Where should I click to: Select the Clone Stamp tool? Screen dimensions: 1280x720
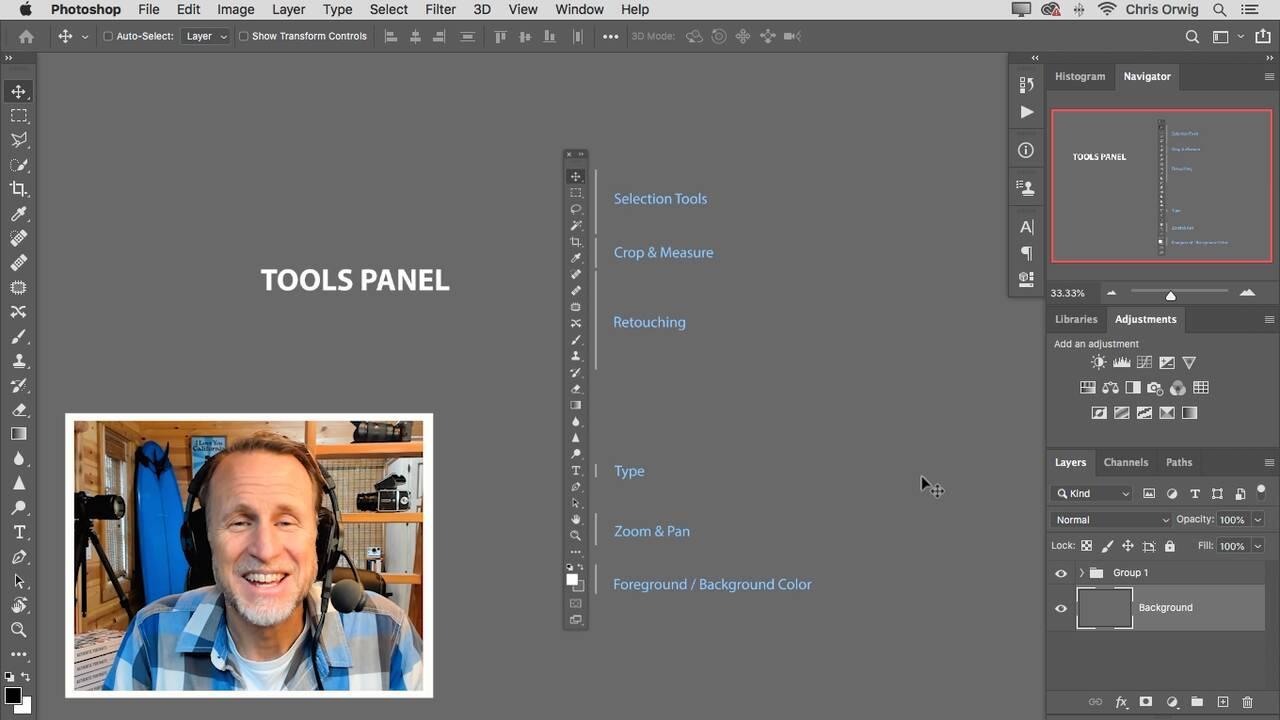[x=19, y=361]
